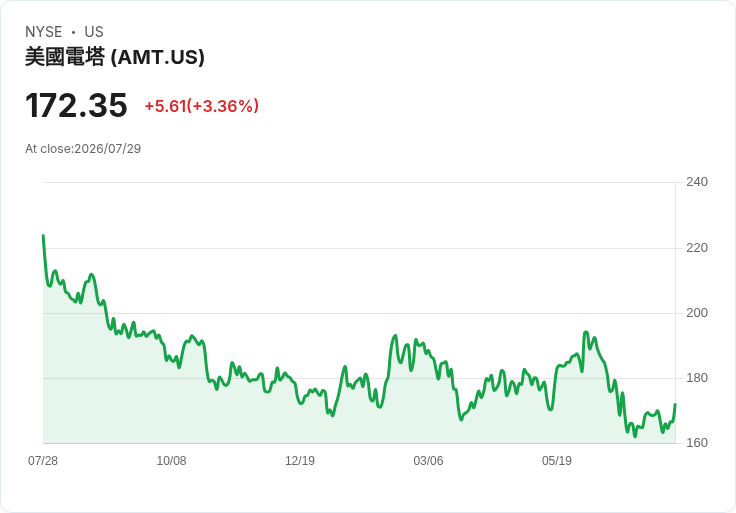Click the At close date text

(83, 149)
